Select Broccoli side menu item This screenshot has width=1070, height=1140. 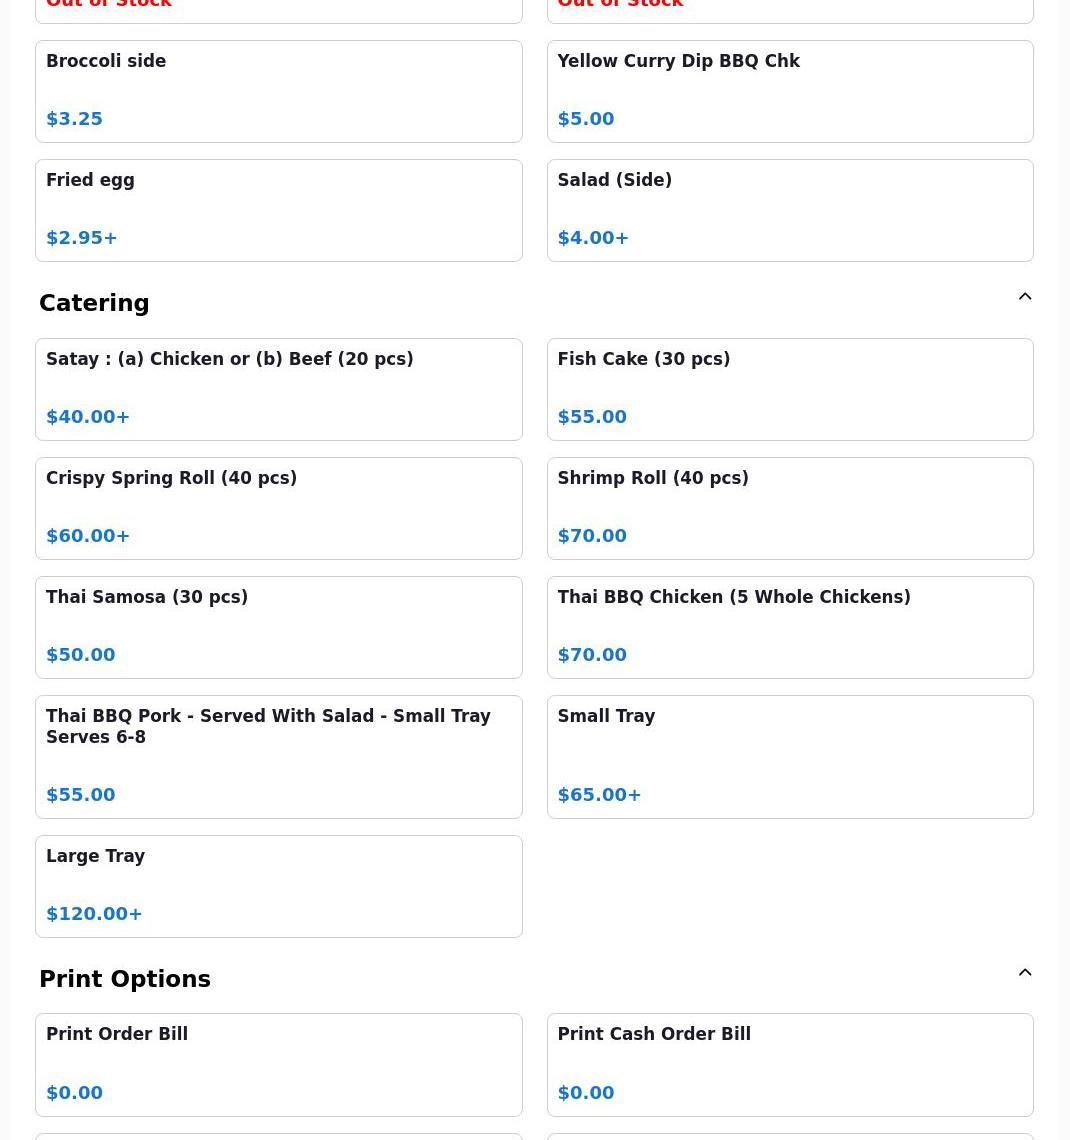click(x=279, y=92)
